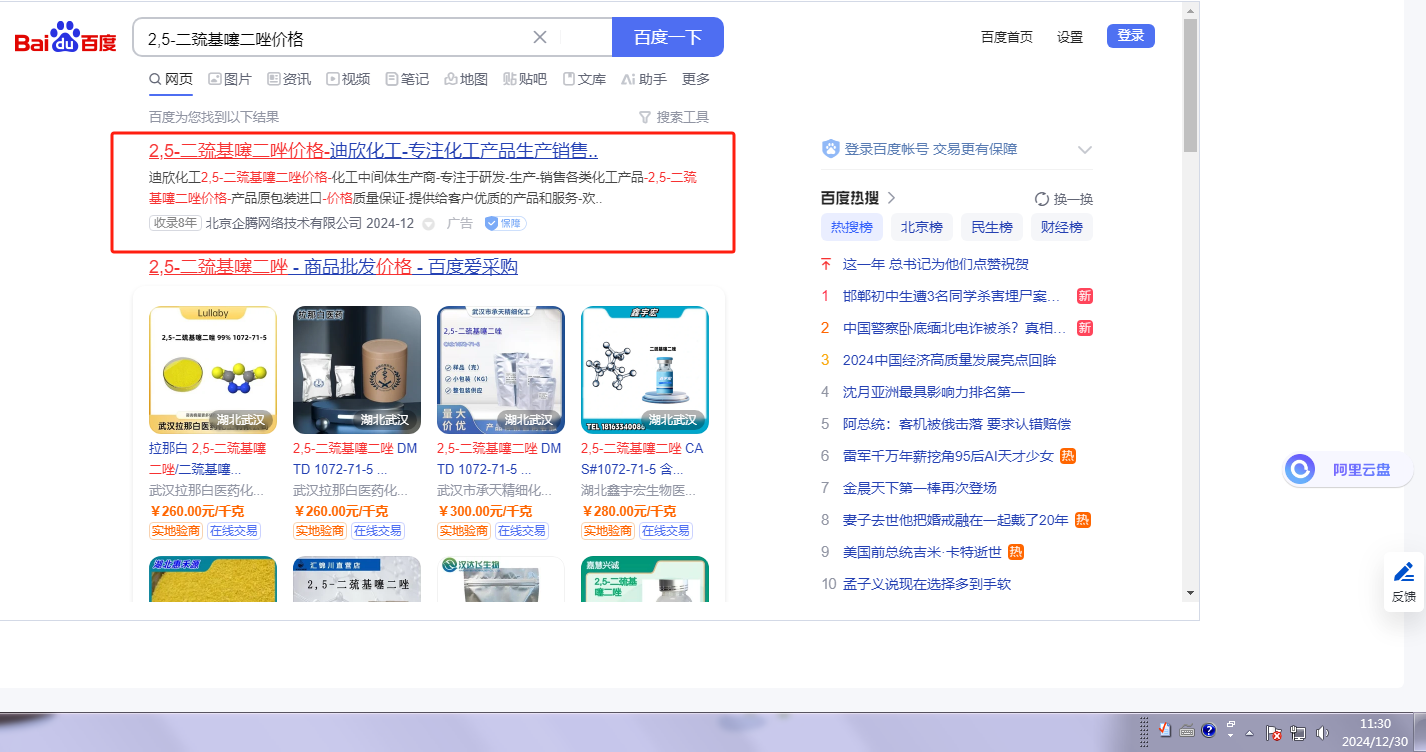
Task: Click the 阿里云盘 floating icon
Action: tap(1300, 469)
